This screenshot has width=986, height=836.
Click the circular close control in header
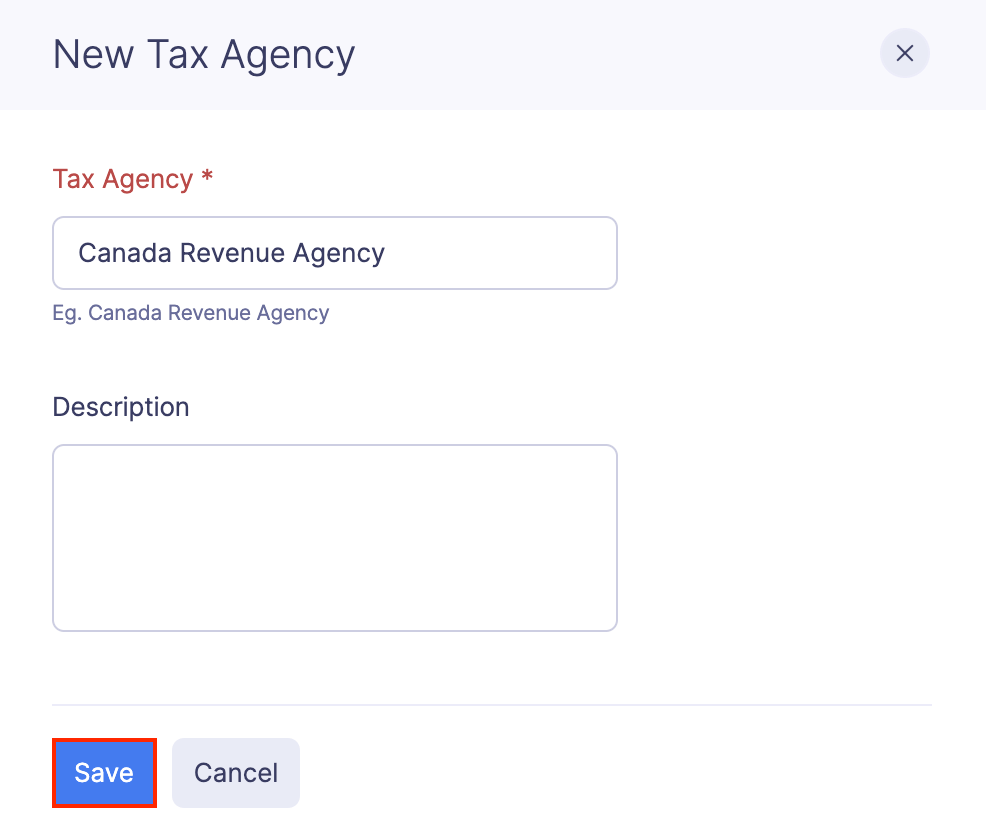pos(904,53)
